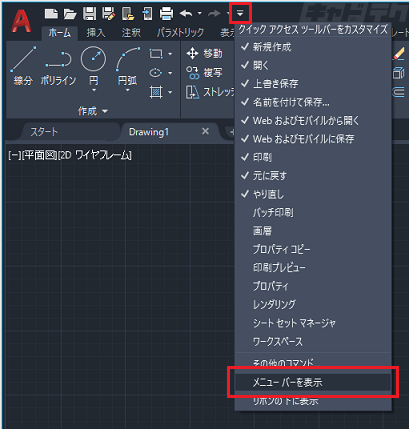409x429 pixels.
Task: Close the Drawing1 tab
Action: tap(206, 131)
